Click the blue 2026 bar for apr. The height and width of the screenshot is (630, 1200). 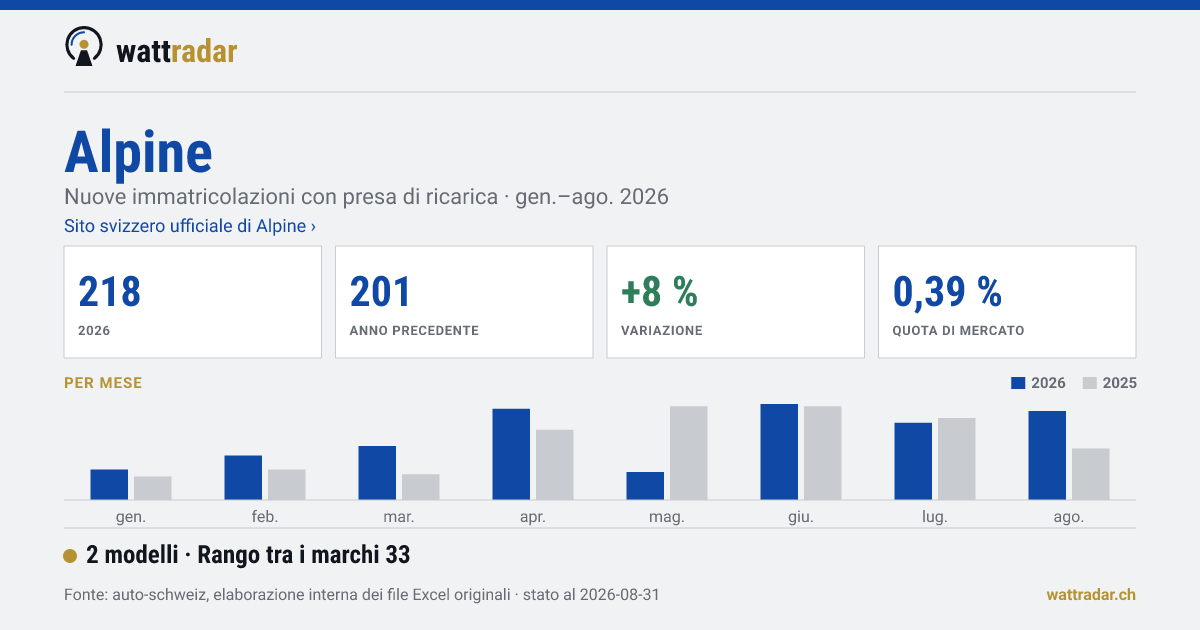(x=511, y=454)
